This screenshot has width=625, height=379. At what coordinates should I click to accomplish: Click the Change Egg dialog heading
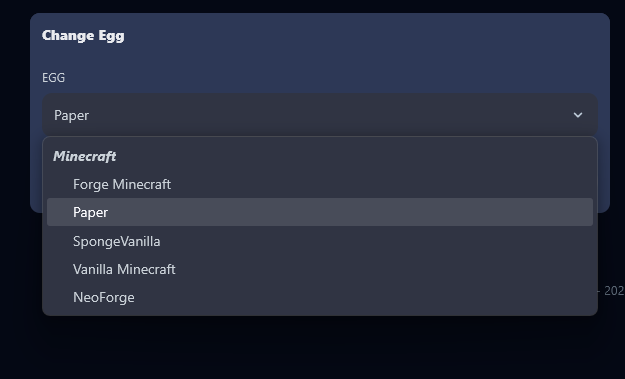[x=83, y=35]
